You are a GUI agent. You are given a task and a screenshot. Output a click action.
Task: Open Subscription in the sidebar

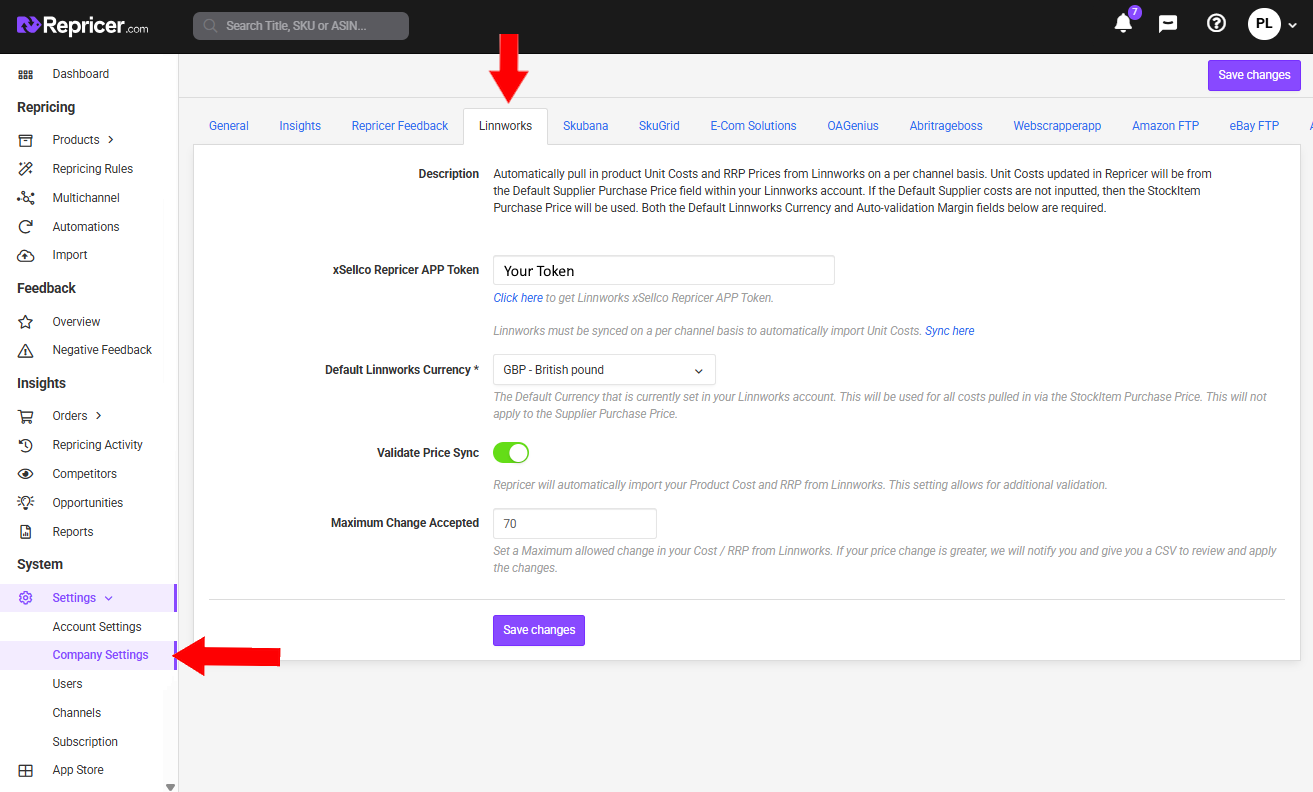tap(85, 742)
